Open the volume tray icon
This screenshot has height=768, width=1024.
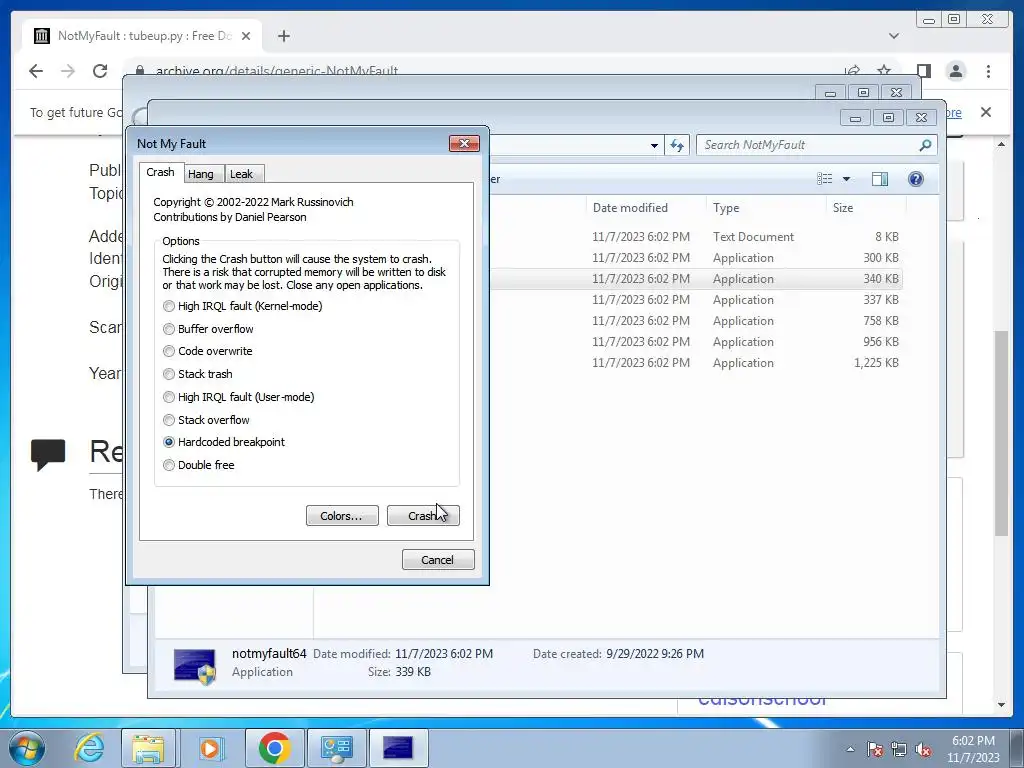(x=923, y=749)
